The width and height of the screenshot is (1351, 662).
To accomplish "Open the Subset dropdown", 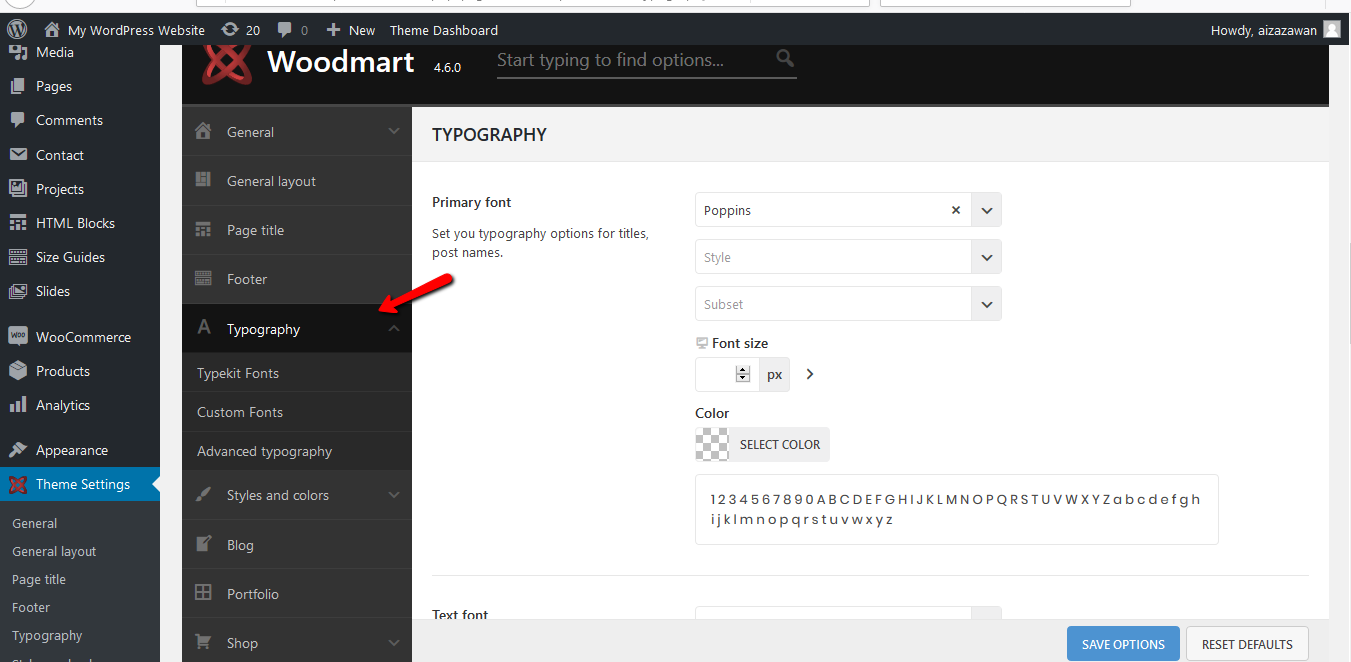I will click(848, 304).
